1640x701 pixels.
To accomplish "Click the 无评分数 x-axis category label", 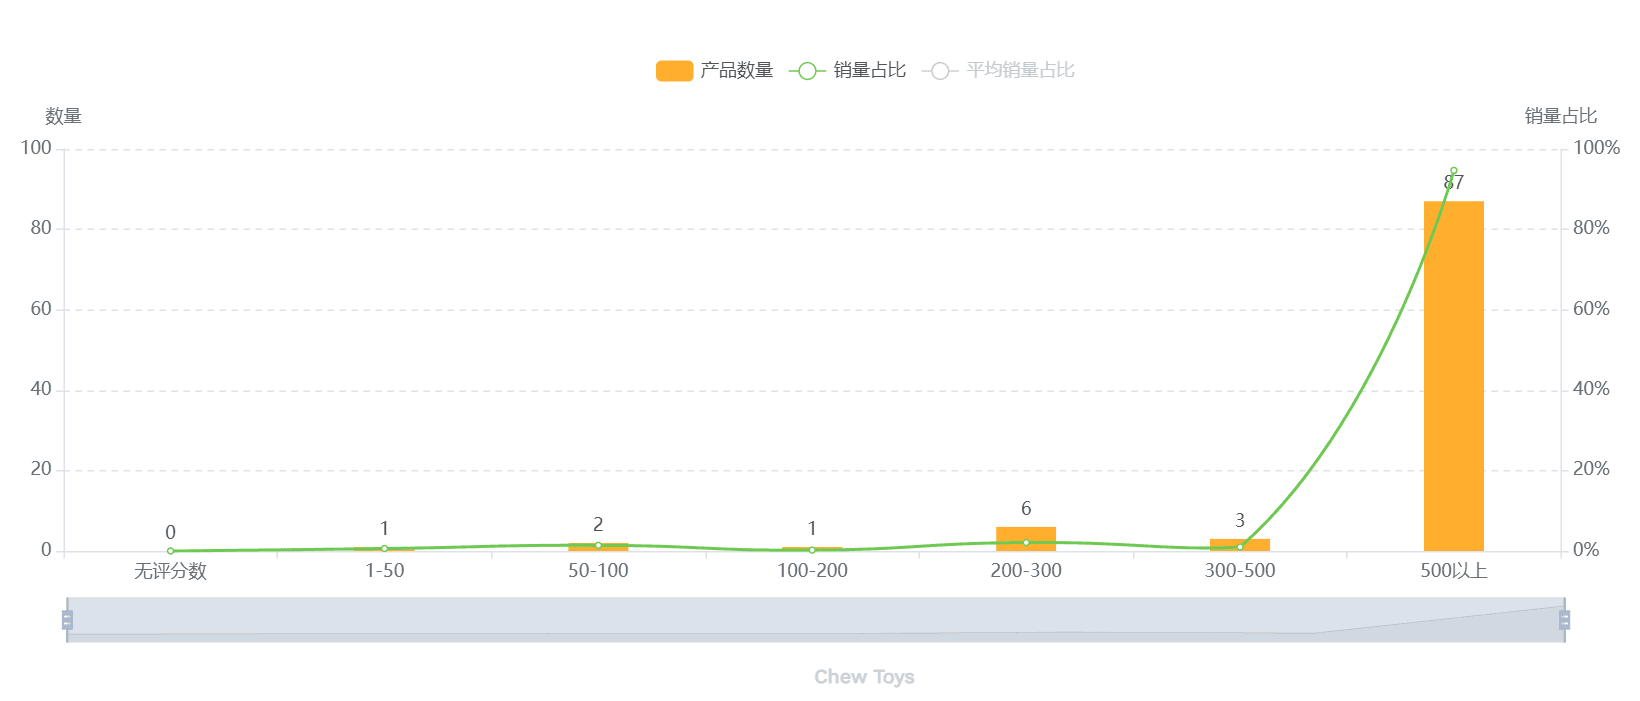I will [x=171, y=571].
